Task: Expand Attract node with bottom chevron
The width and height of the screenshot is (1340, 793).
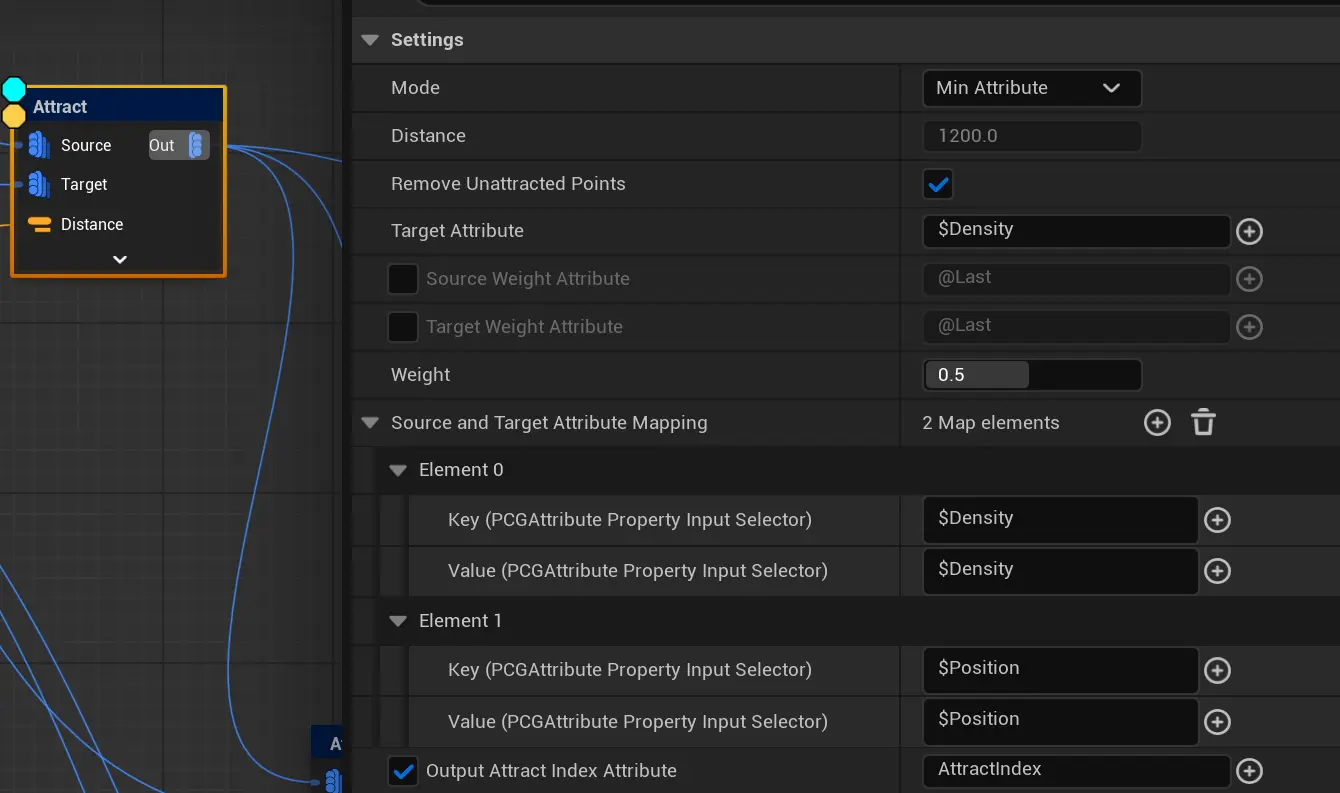Action: (x=119, y=260)
